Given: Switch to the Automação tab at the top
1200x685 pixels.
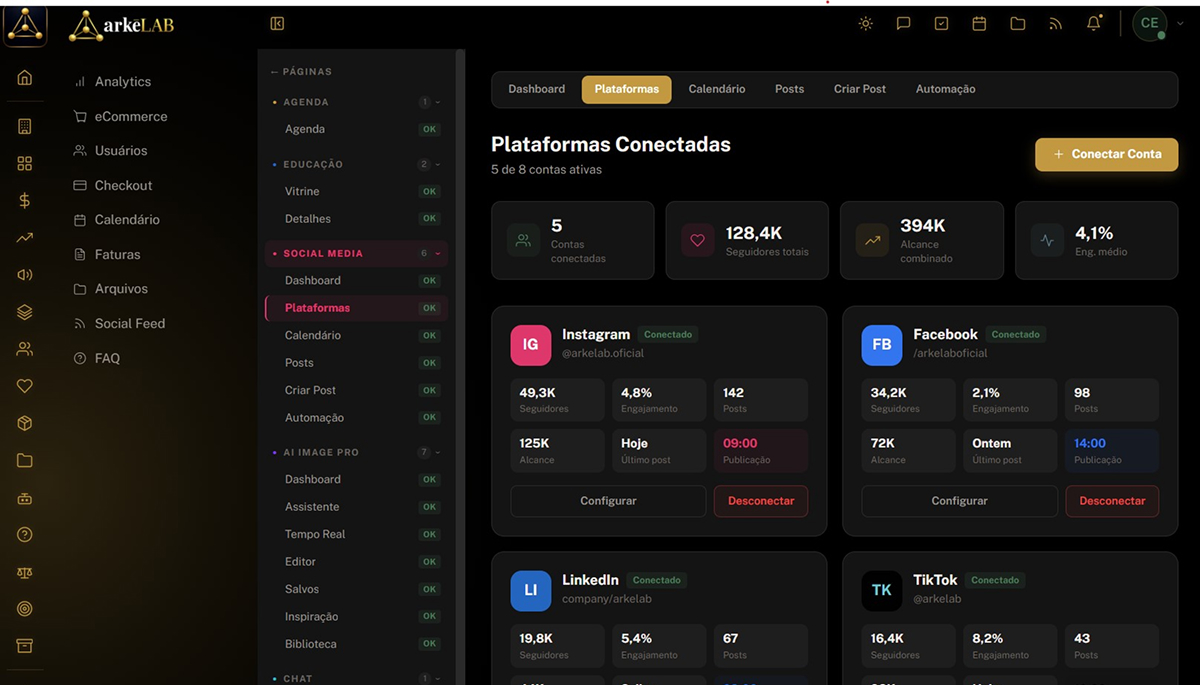Looking at the screenshot, I should coord(946,89).
